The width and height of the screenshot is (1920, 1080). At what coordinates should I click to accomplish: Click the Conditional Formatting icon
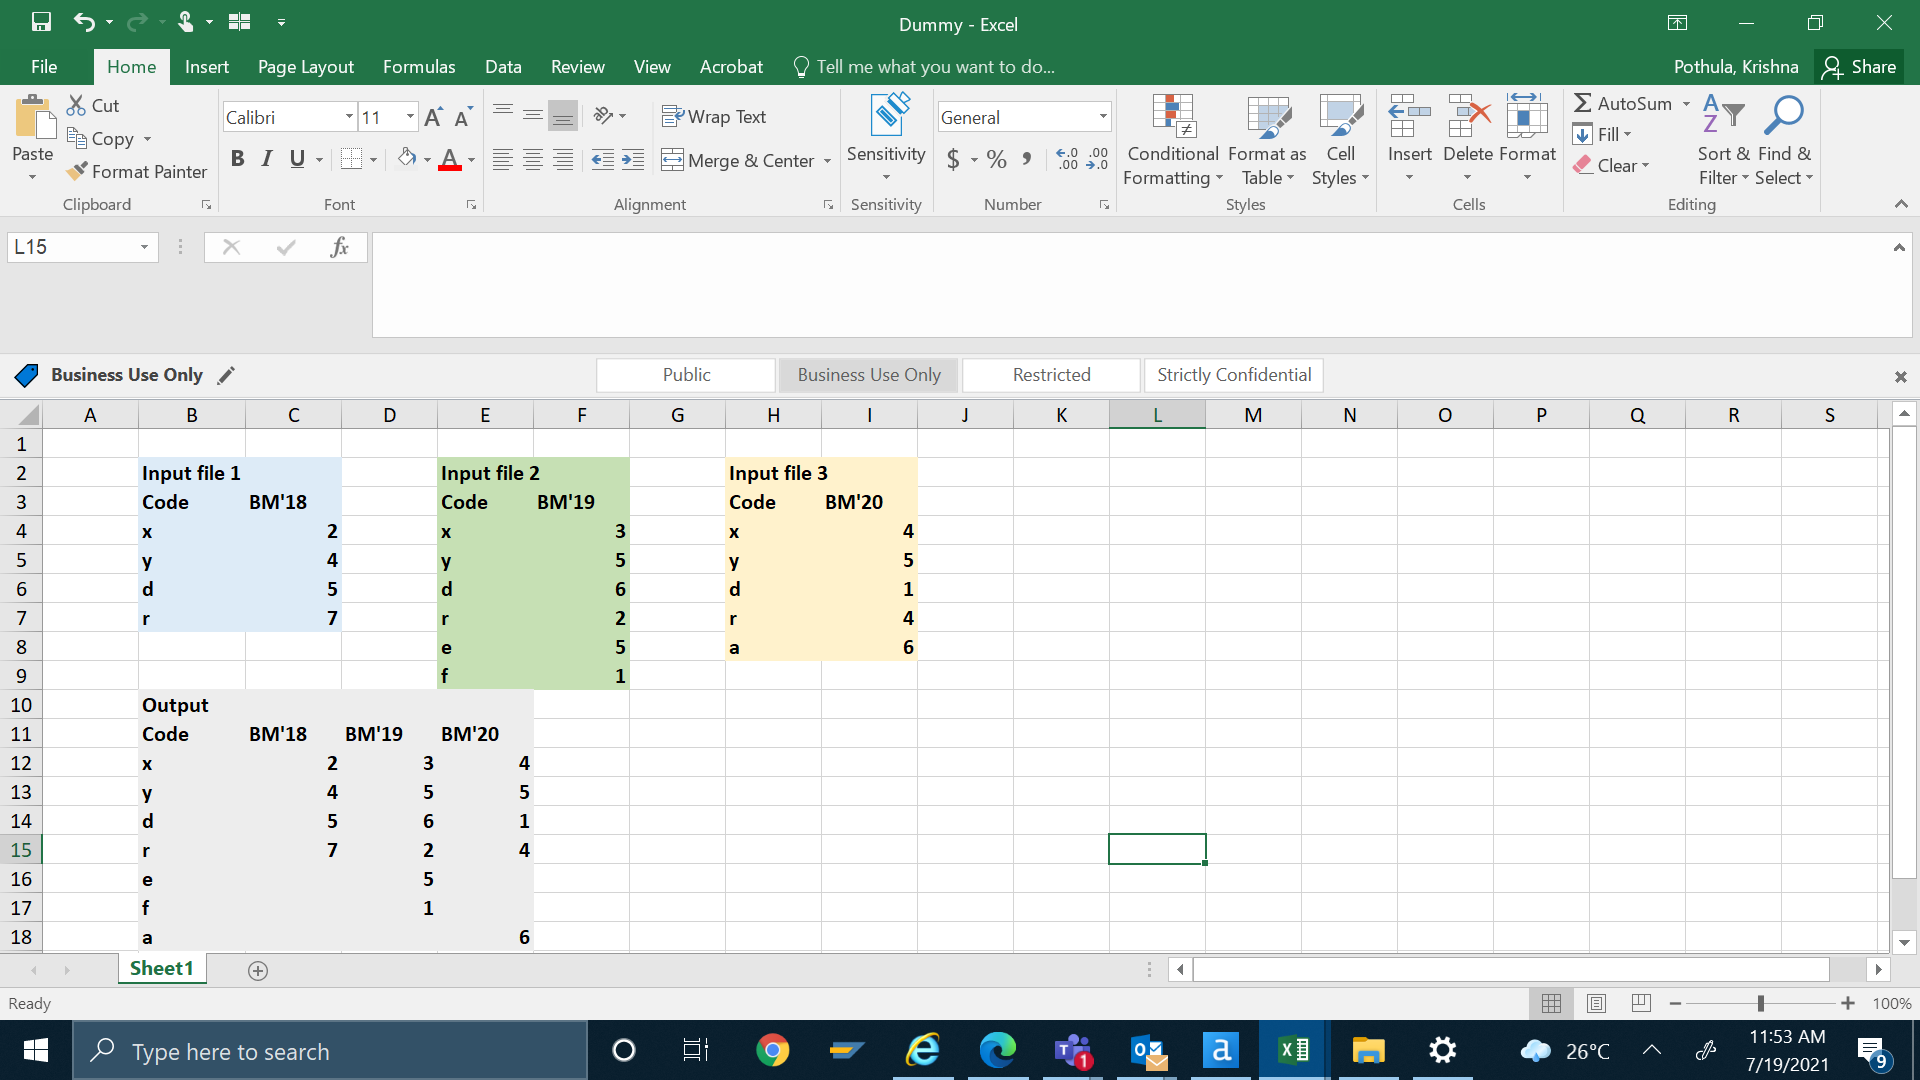(x=1173, y=117)
